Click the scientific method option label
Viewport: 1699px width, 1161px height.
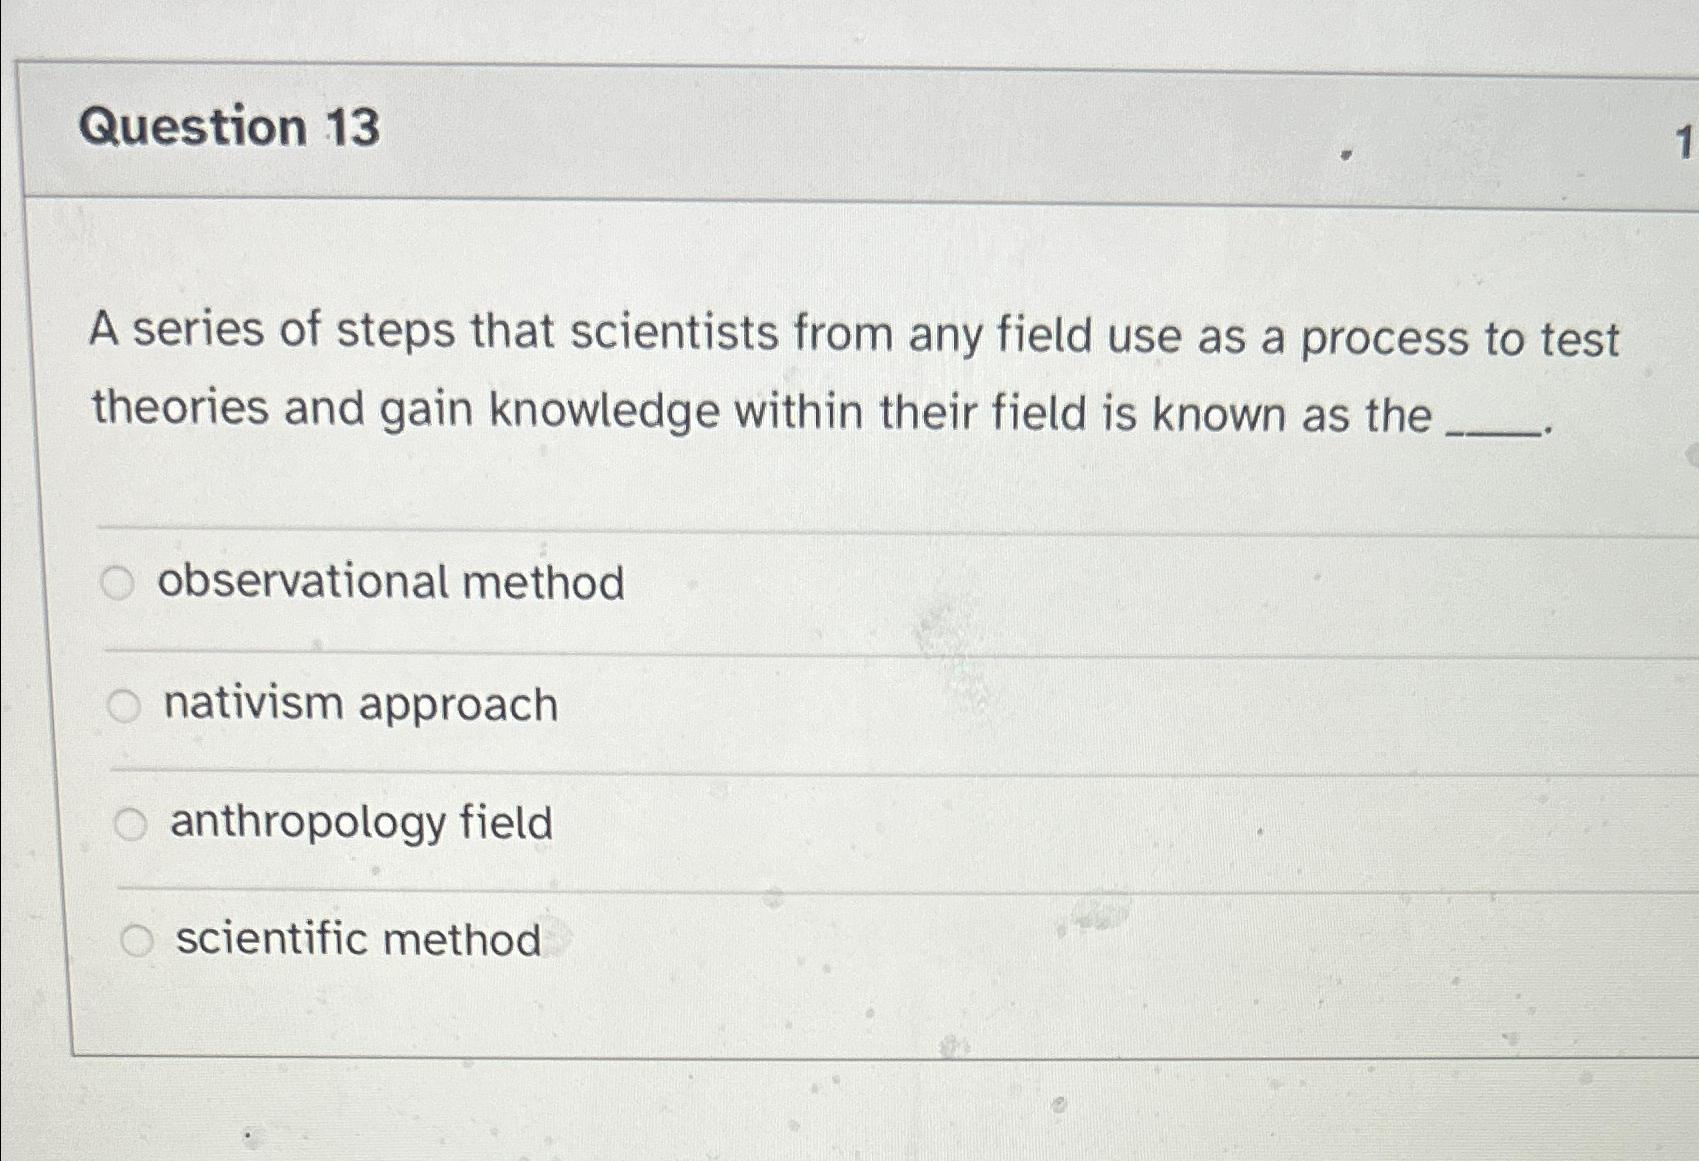[x=355, y=938]
